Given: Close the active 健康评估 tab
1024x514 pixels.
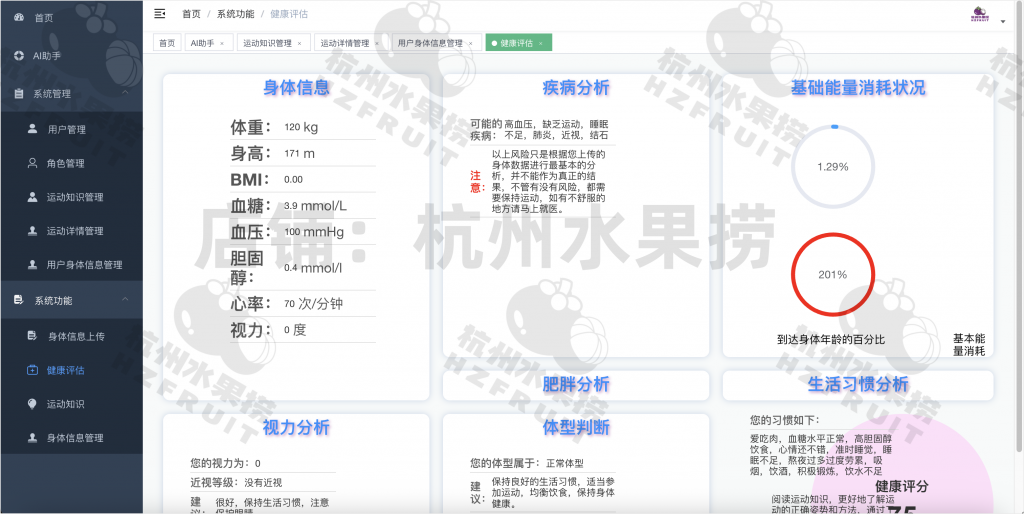Looking at the screenshot, I should [x=541, y=43].
